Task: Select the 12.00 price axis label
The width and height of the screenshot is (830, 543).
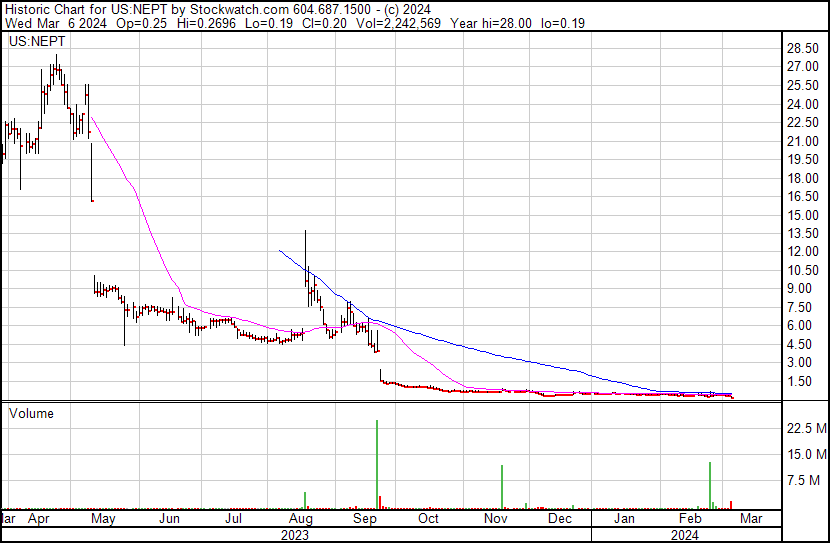Action: [x=803, y=251]
